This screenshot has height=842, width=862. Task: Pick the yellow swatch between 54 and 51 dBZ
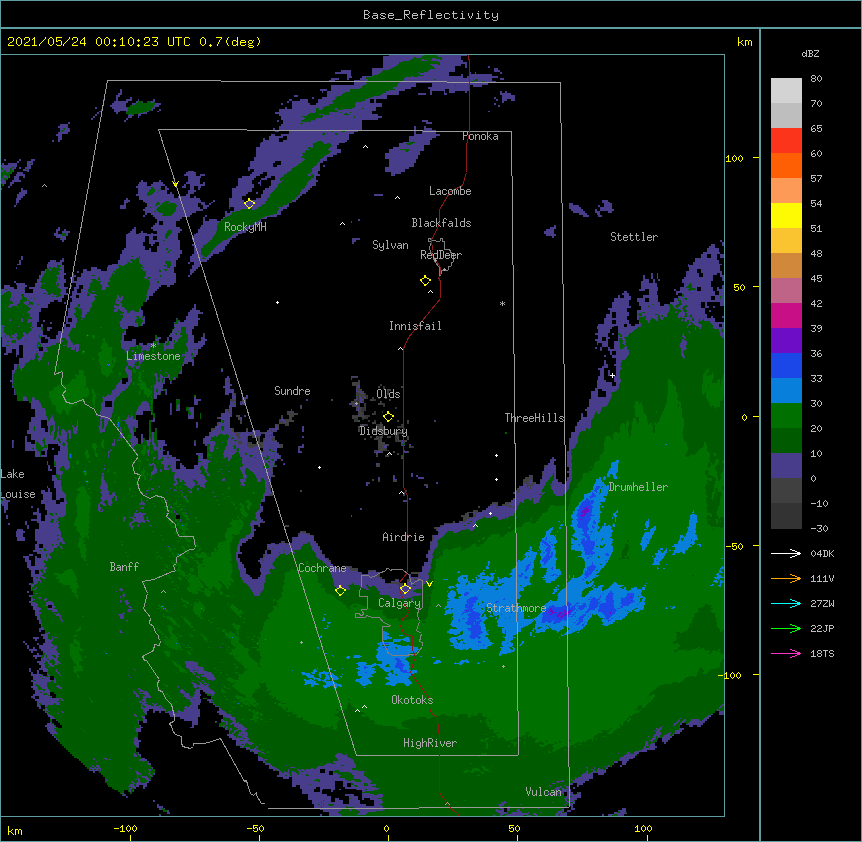(786, 216)
